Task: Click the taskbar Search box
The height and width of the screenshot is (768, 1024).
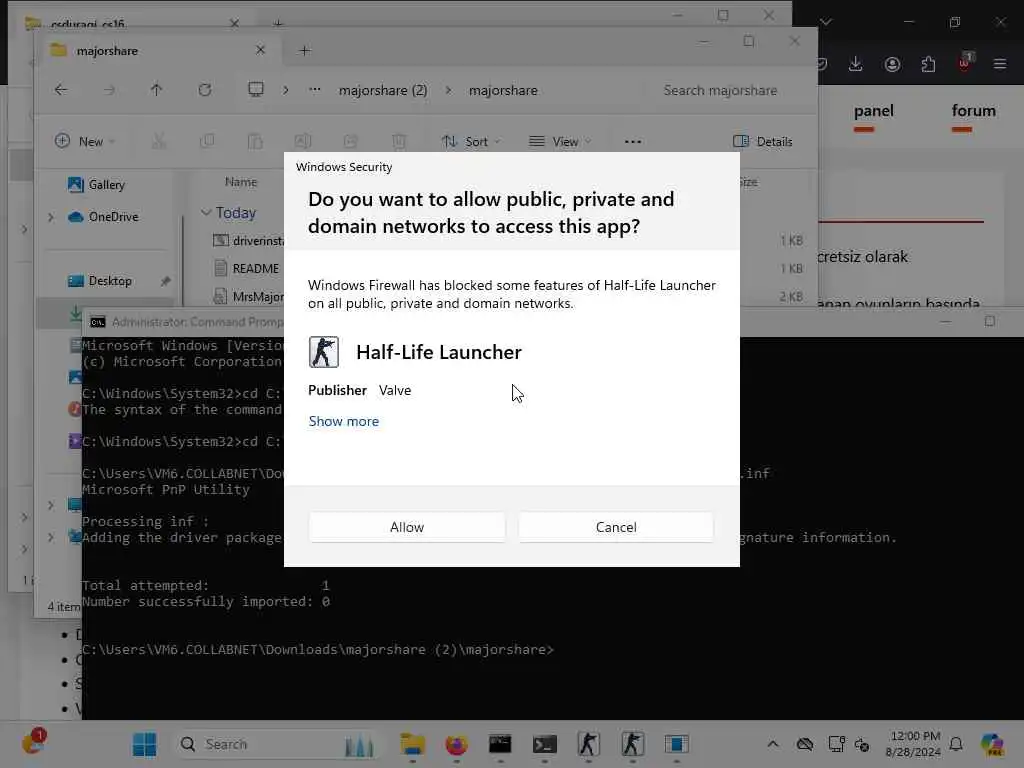Action: [x=280, y=744]
